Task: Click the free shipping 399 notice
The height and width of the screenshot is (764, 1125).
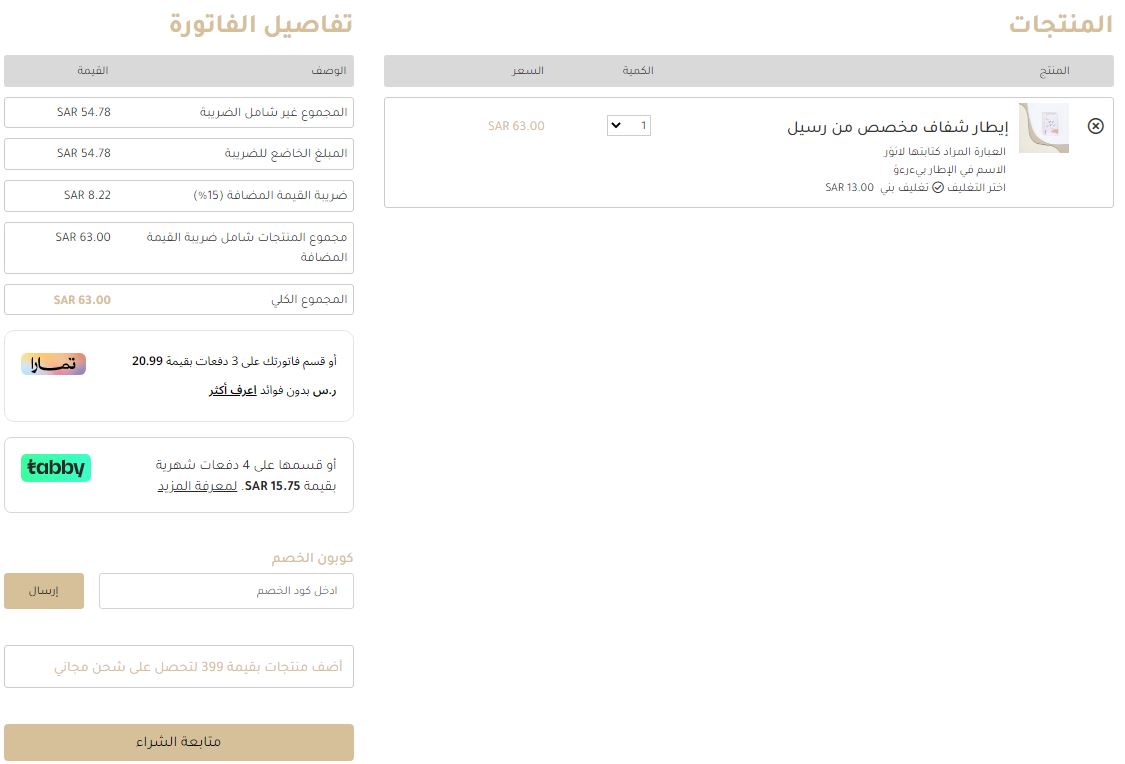Action: (179, 666)
